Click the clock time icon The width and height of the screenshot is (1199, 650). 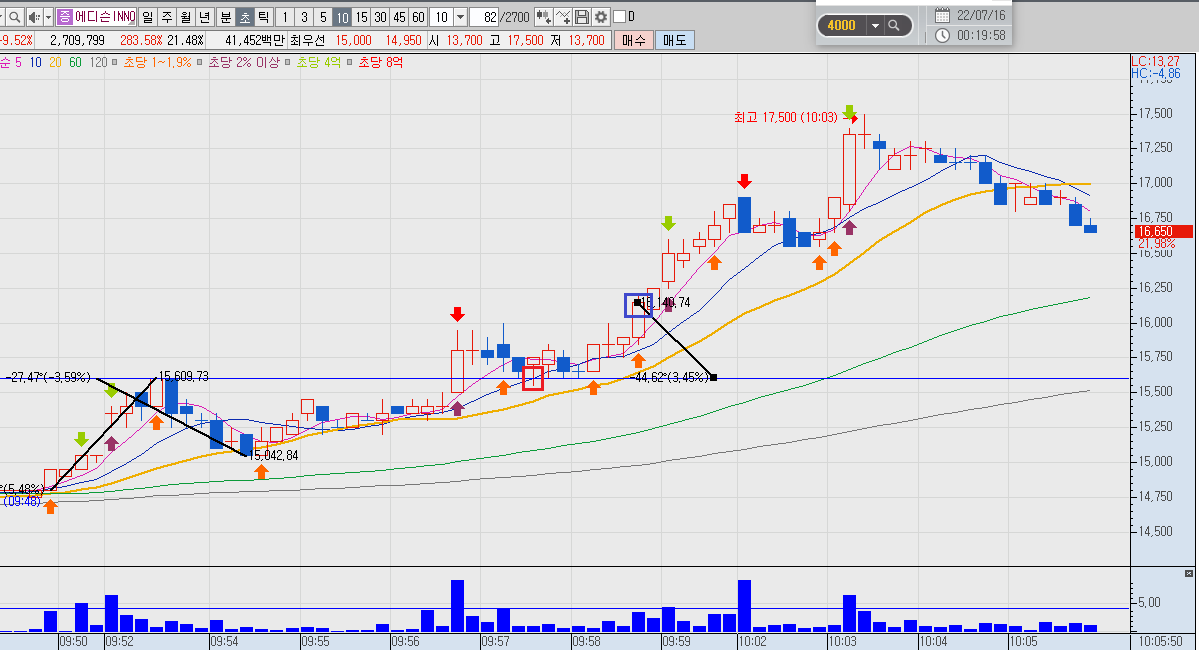(942, 35)
